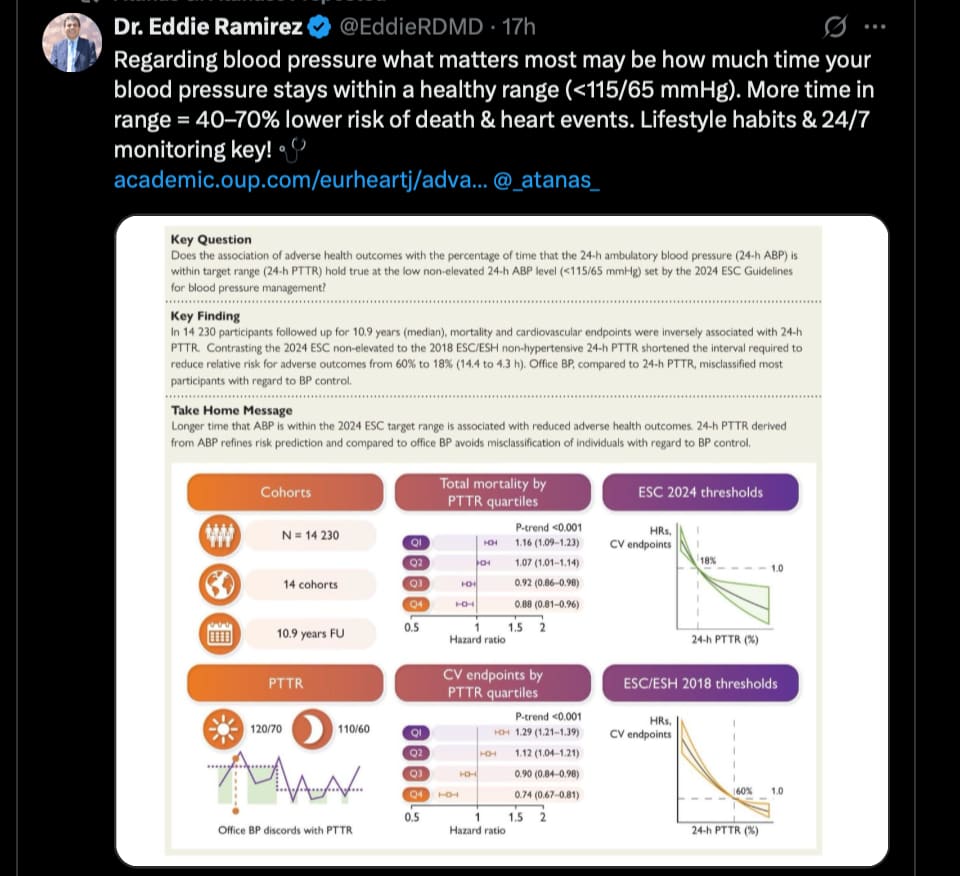Open the Grok slashed-circle icon on tweet
960x876 pixels.
[835, 27]
